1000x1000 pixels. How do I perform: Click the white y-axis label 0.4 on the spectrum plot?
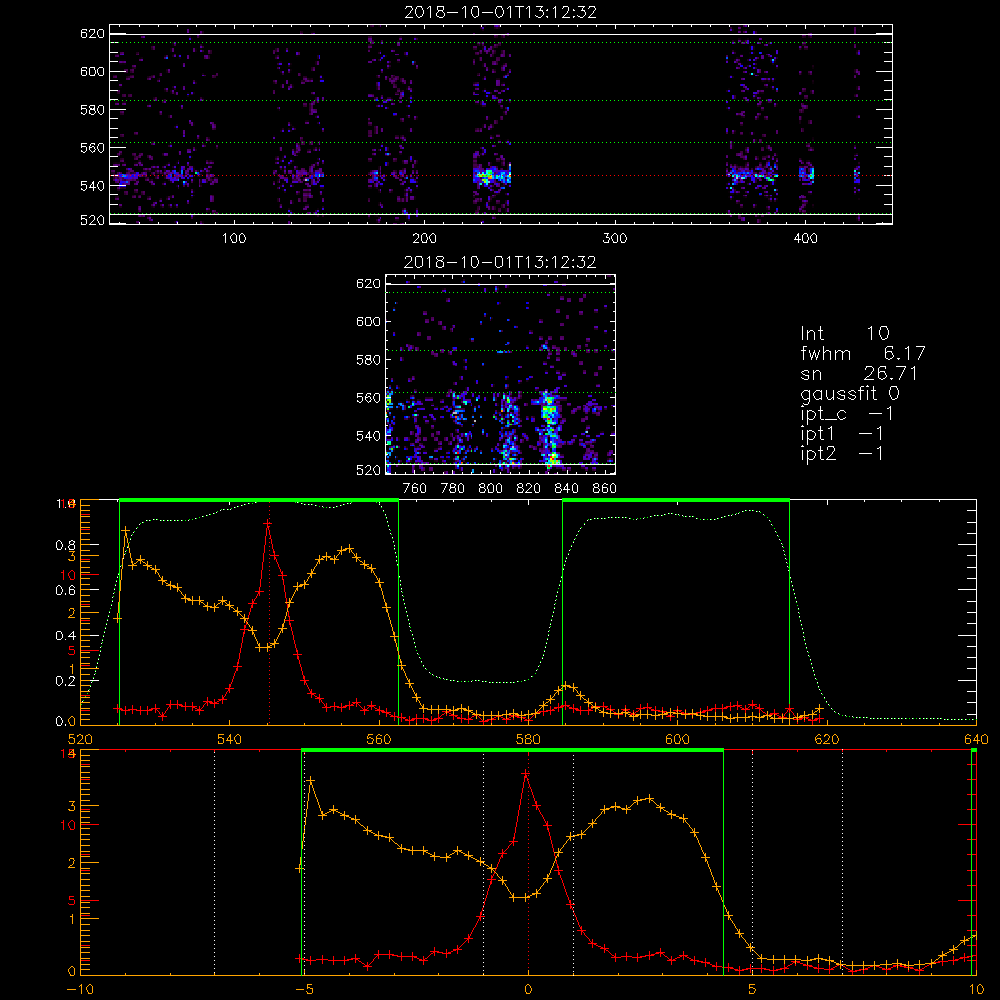tap(65, 635)
